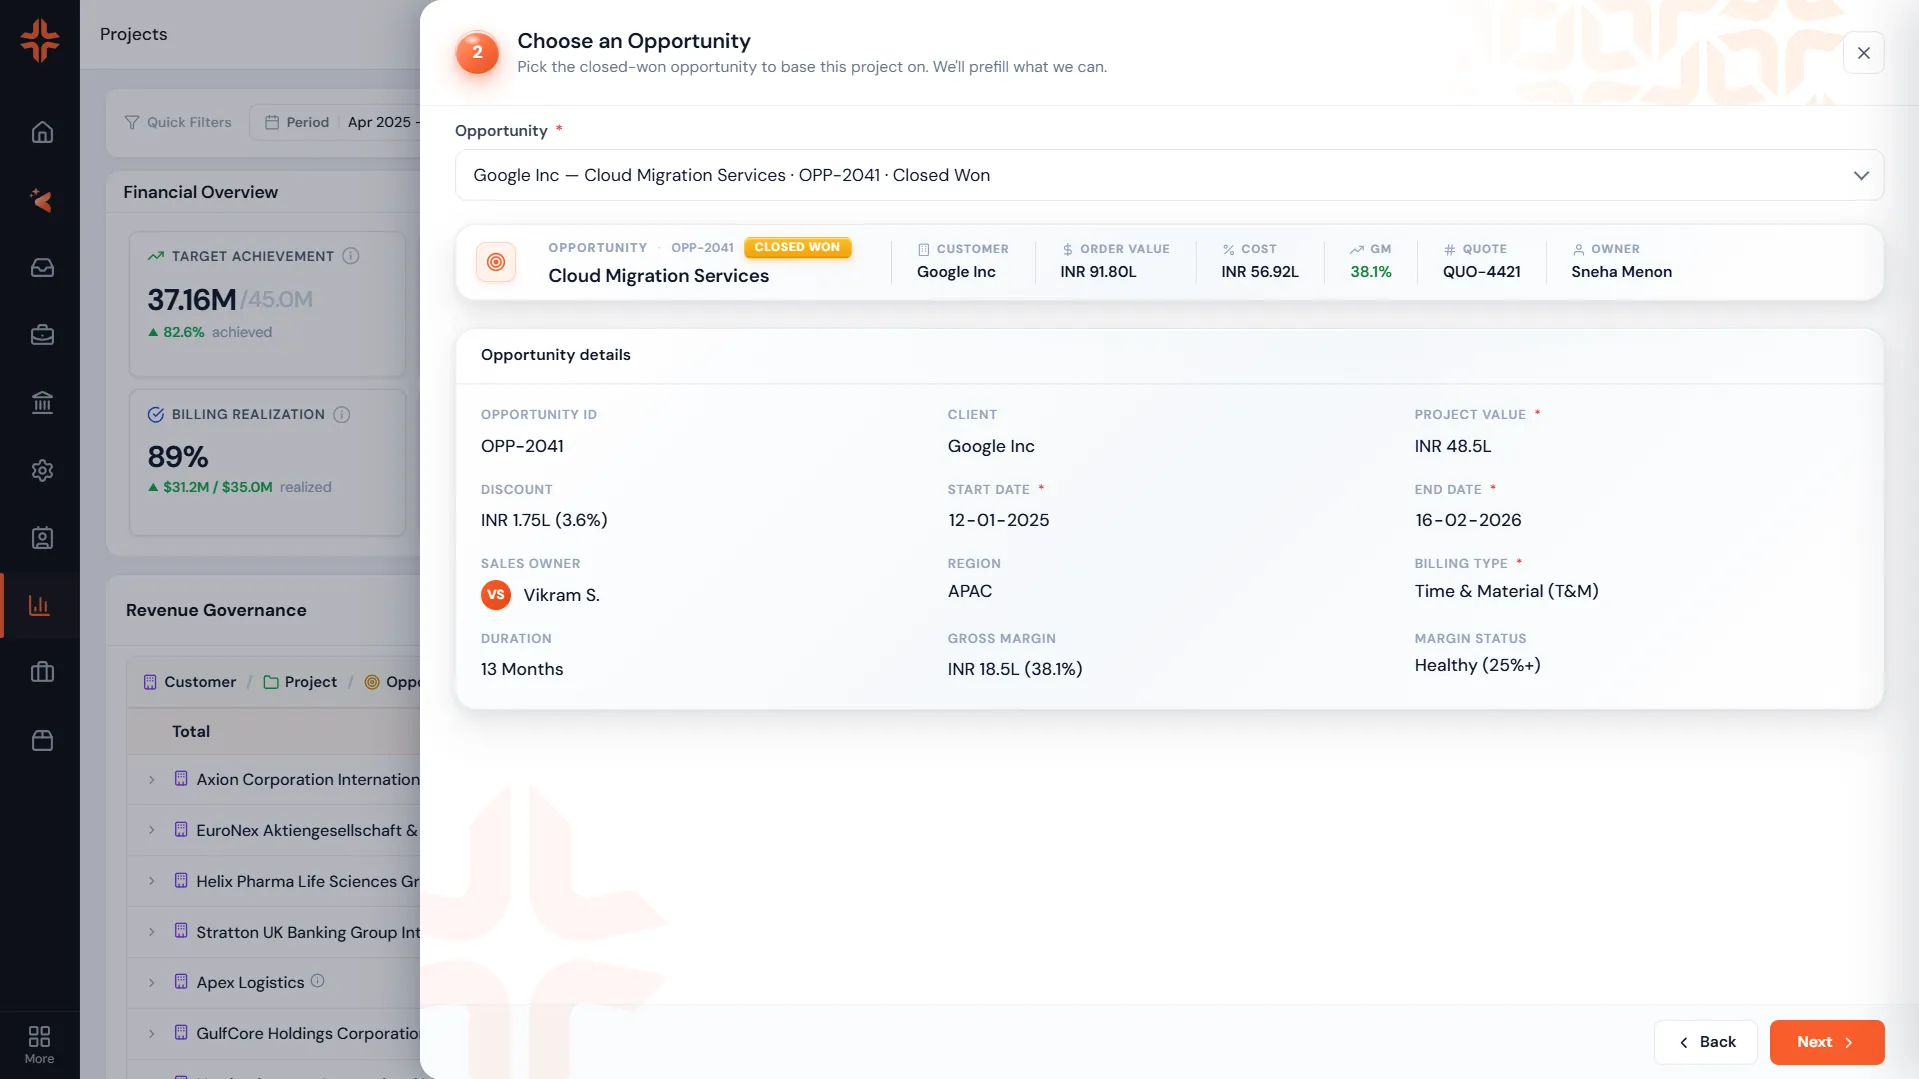Click the End Date value 16-02-2026
Viewport: 1919px width, 1079px height.
click(1467, 520)
